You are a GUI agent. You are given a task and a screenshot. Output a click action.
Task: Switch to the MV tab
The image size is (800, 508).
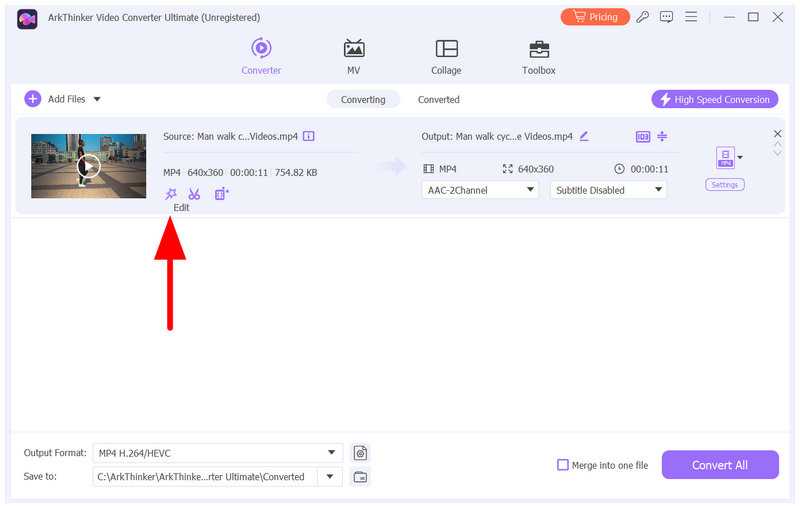pos(354,56)
